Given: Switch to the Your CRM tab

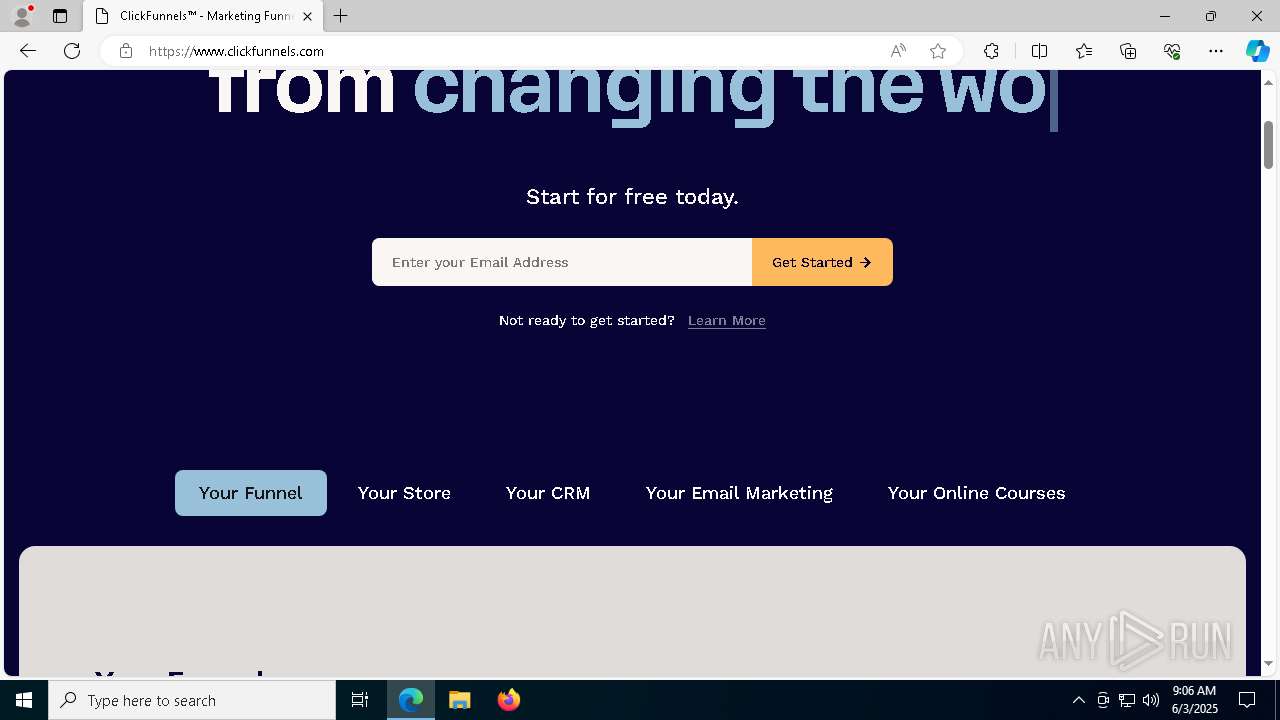Looking at the screenshot, I should click(x=548, y=493).
